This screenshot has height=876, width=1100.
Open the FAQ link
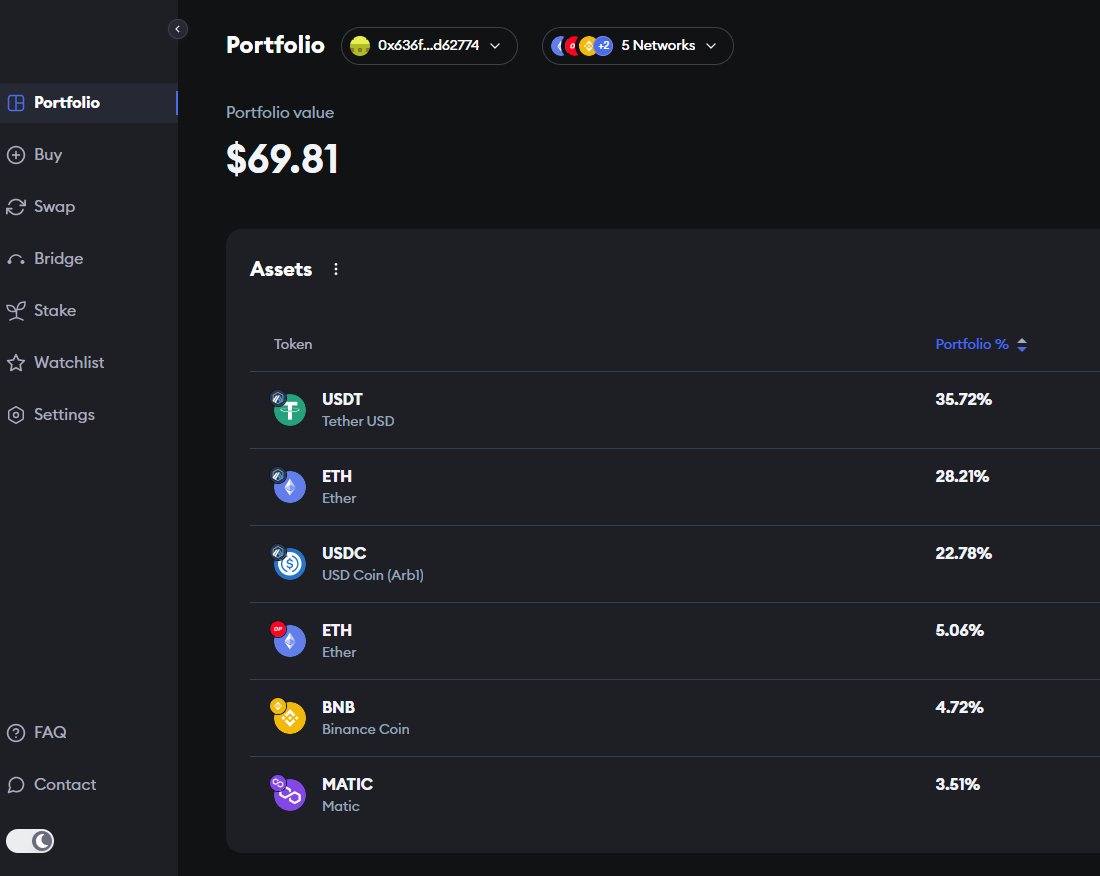(50, 733)
